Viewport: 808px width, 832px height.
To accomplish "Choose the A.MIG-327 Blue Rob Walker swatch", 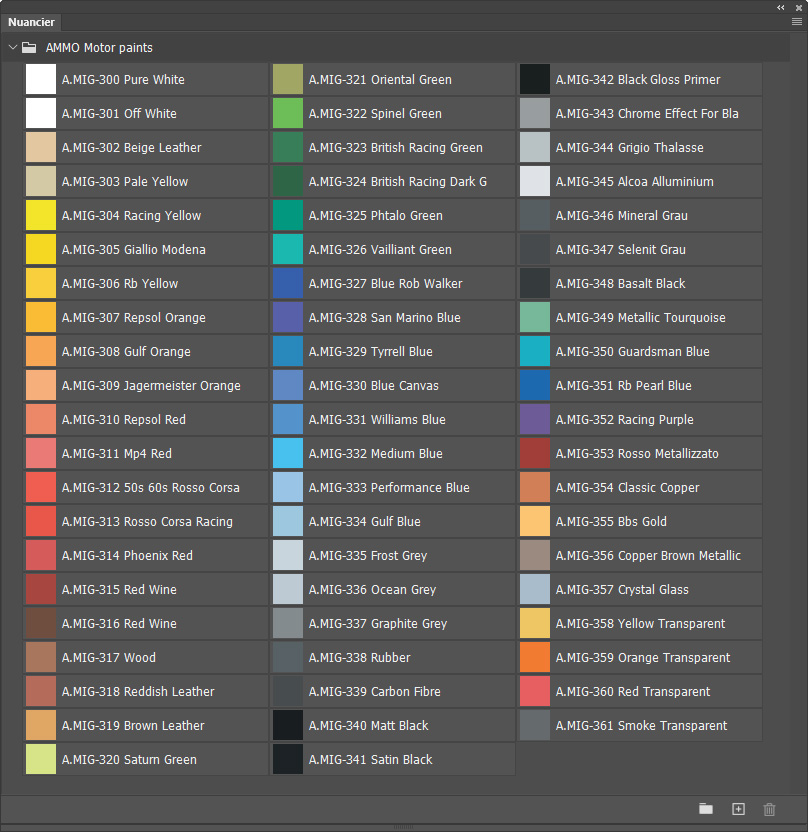I will (x=288, y=283).
